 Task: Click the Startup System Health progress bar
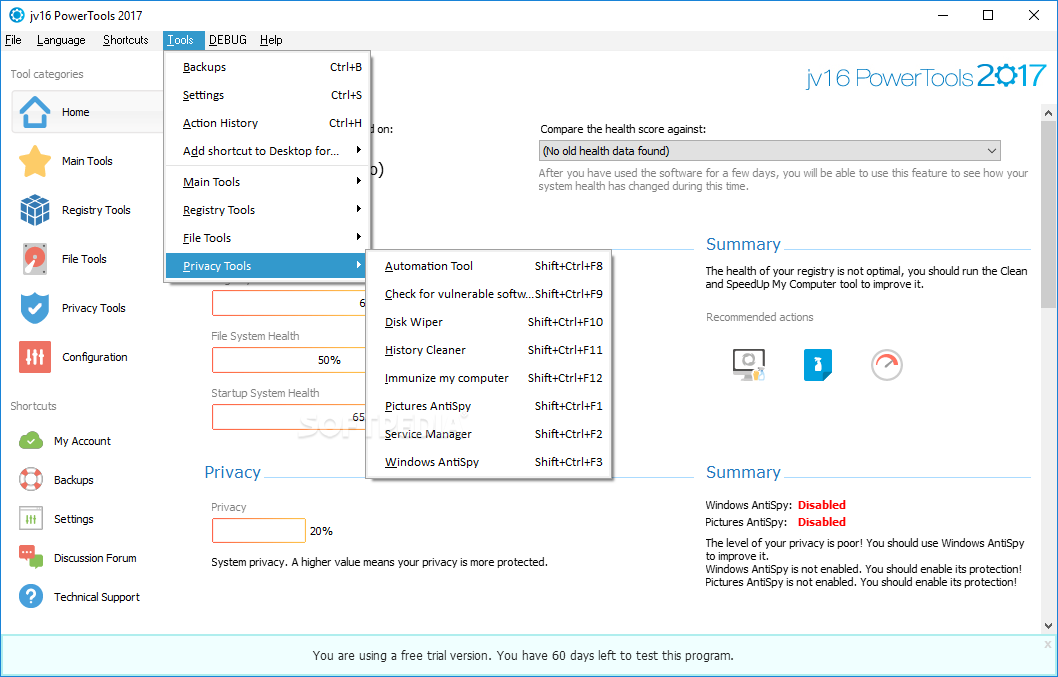point(289,417)
